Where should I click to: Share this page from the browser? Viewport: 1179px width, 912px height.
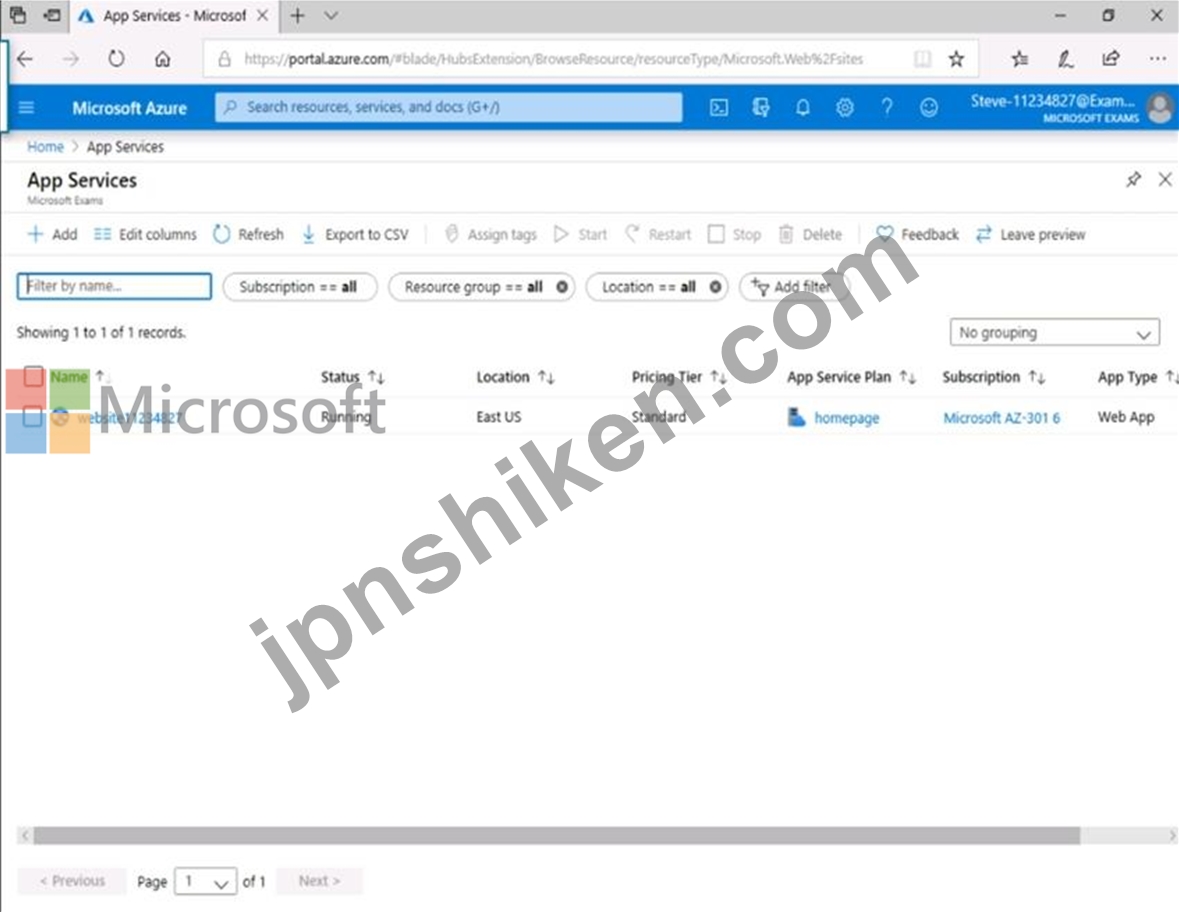point(1111,59)
